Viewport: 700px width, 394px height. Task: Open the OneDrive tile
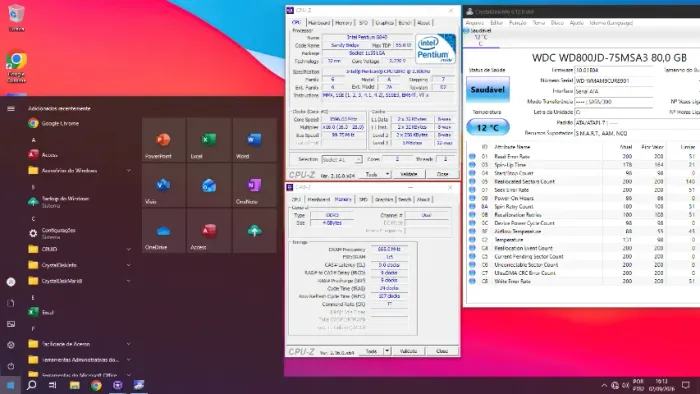[163, 231]
